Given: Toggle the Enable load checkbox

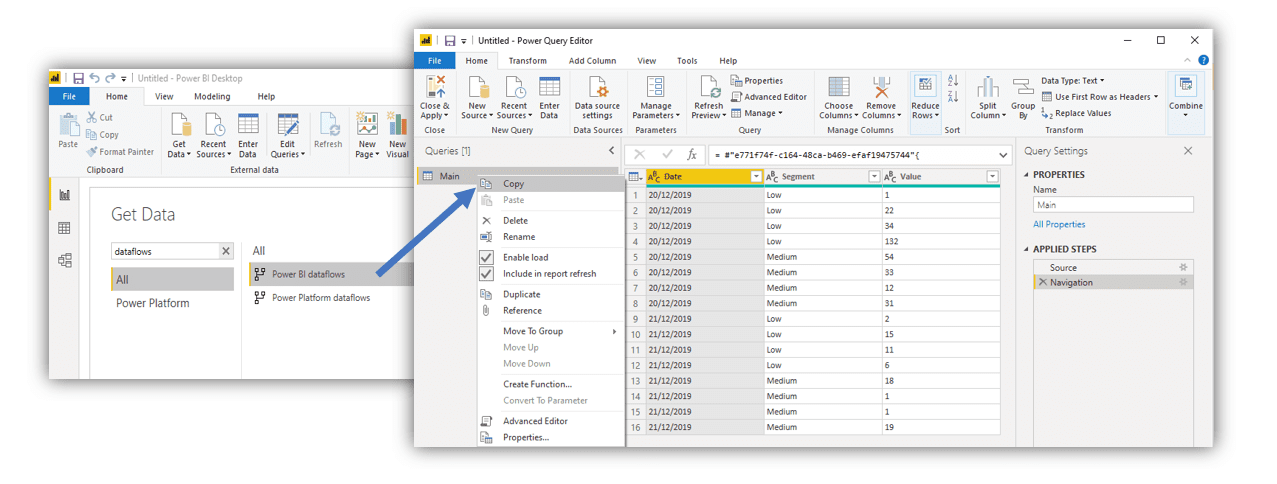Looking at the screenshot, I should coord(486,257).
